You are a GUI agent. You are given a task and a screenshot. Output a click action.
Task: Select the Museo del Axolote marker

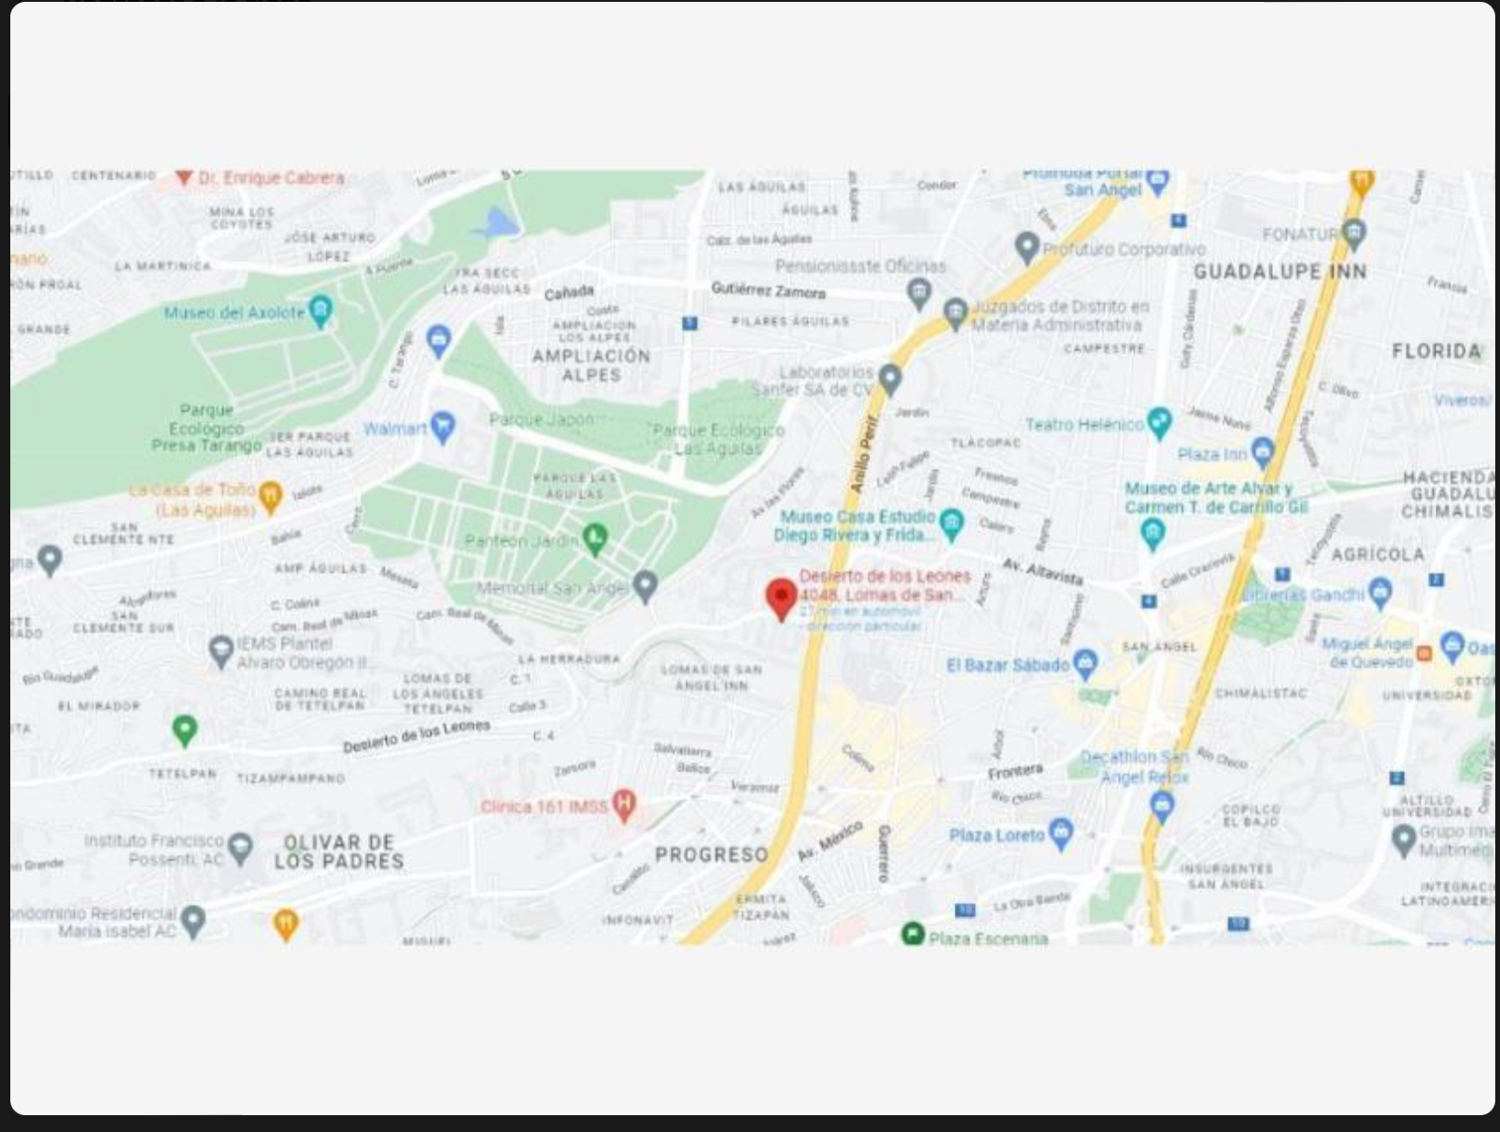[x=320, y=312]
